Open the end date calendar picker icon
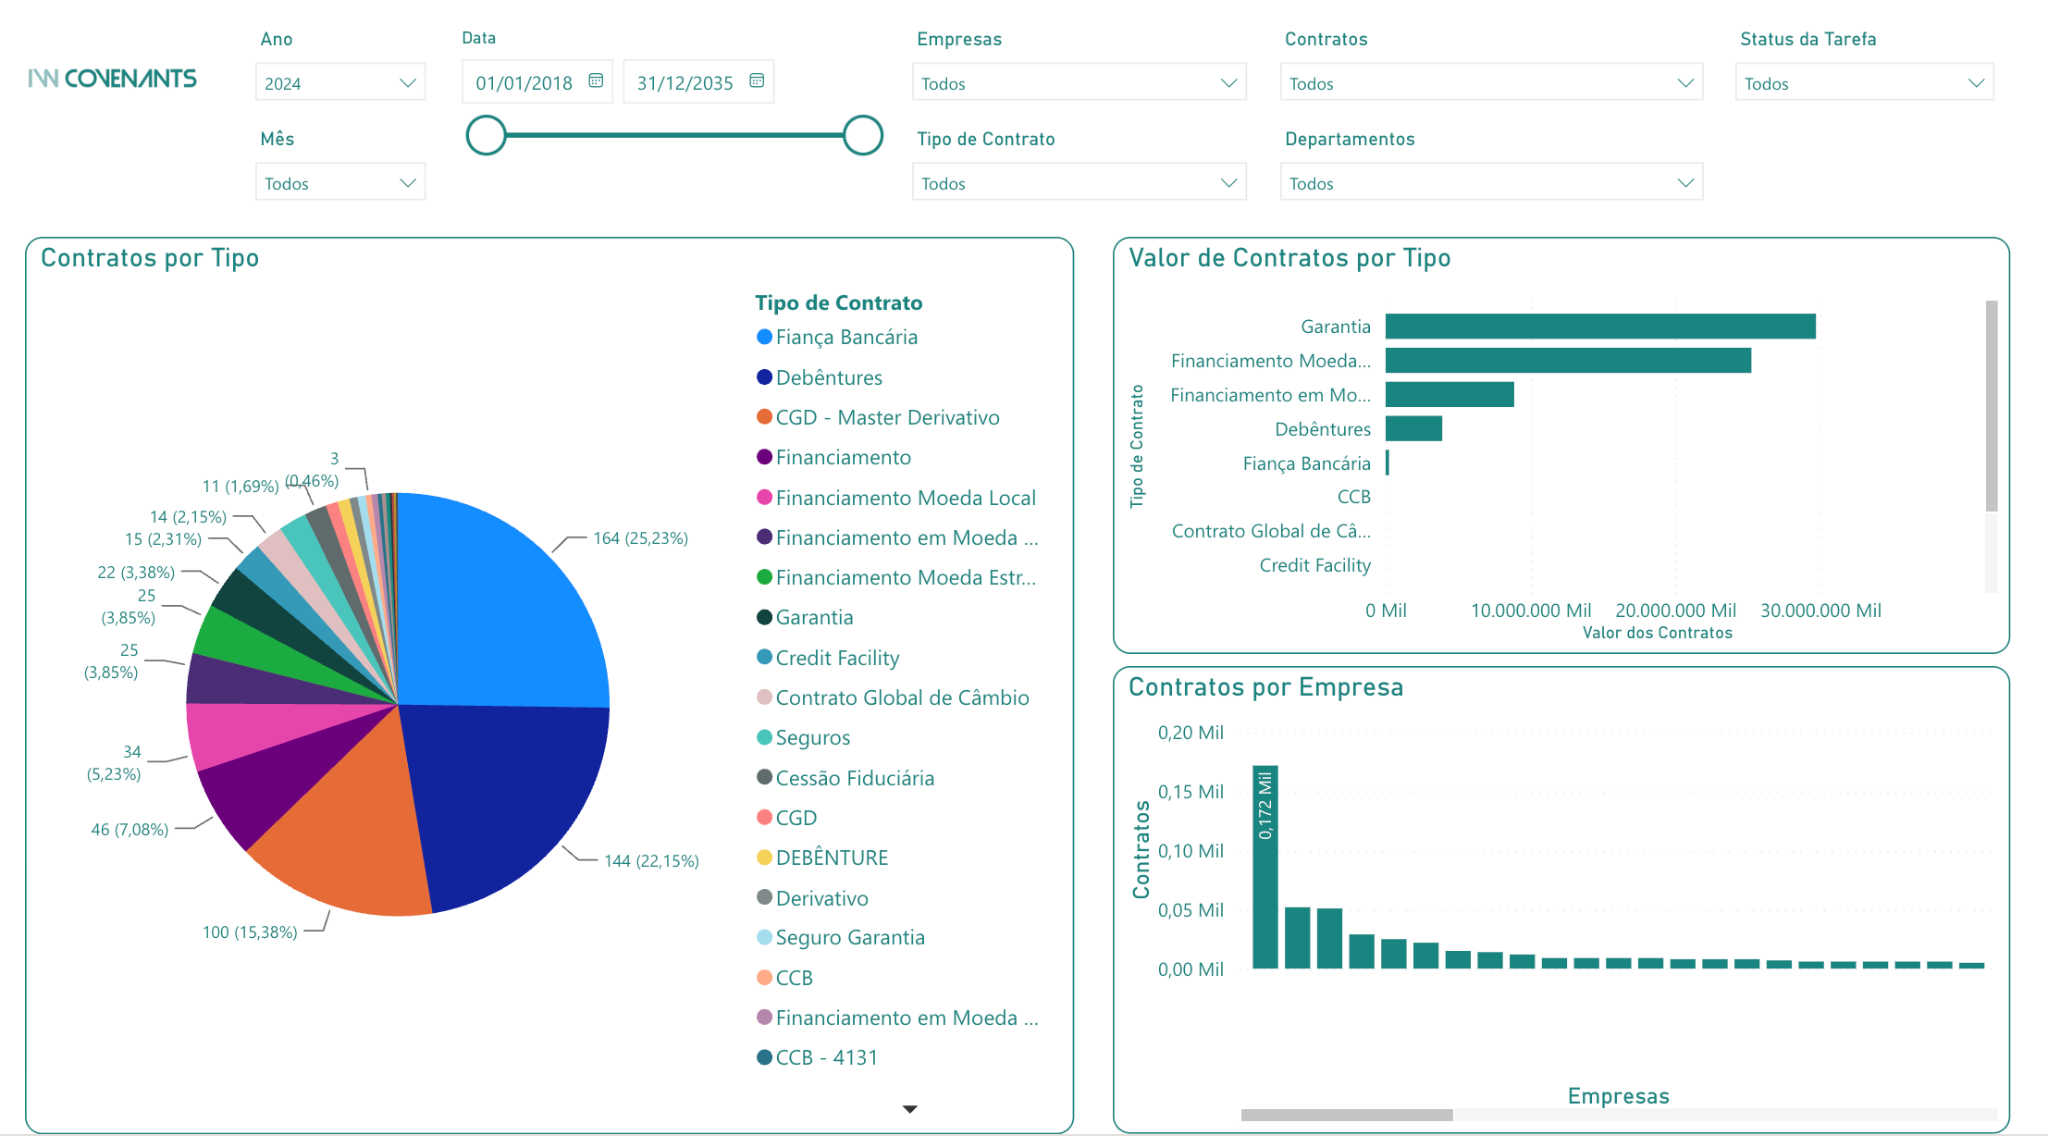 (x=757, y=81)
